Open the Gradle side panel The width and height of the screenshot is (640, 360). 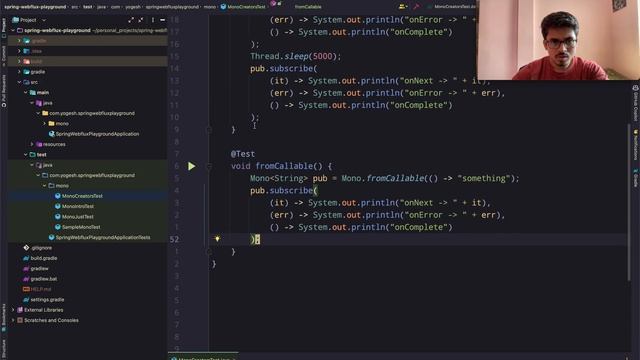(x=636, y=177)
